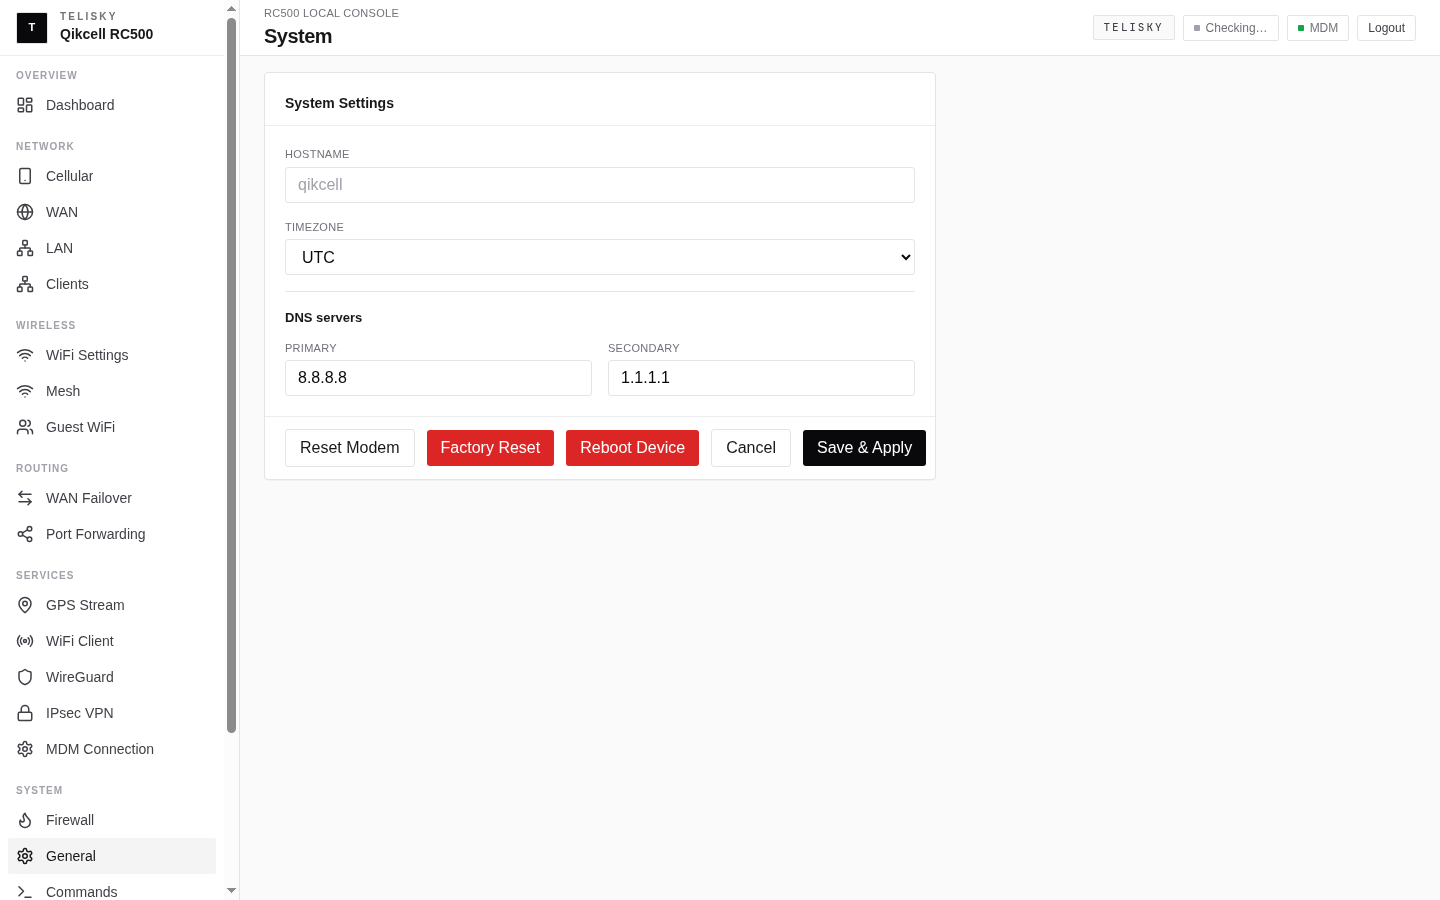Click the Primary DNS field
Viewport: 1440px width, 900px height.
pos(438,378)
